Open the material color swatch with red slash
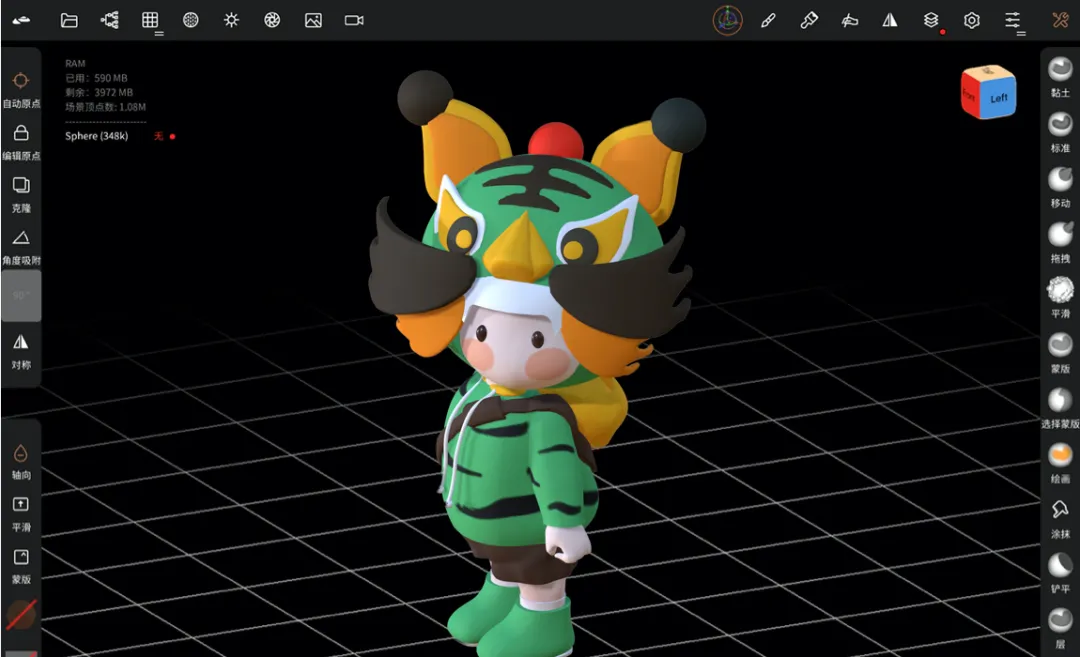This screenshot has height=657, width=1080. point(21,614)
